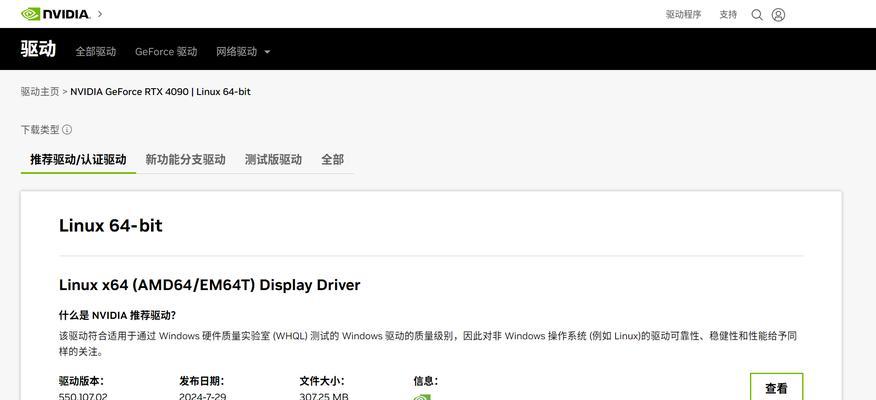Switch to the 全部 tab
This screenshot has width=876, height=400.
pyautogui.click(x=332, y=160)
